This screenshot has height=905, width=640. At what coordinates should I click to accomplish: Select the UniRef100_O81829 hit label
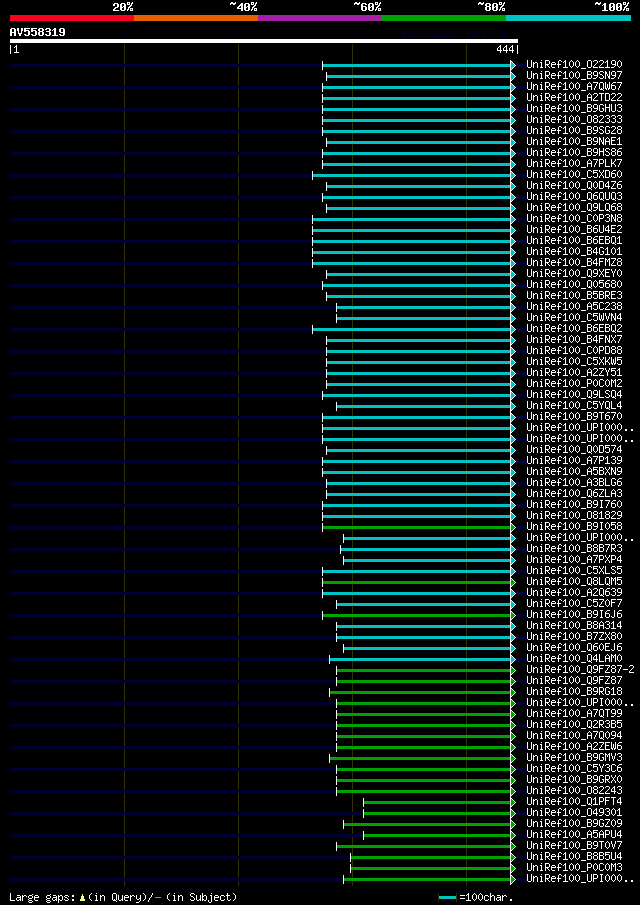click(574, 515)
